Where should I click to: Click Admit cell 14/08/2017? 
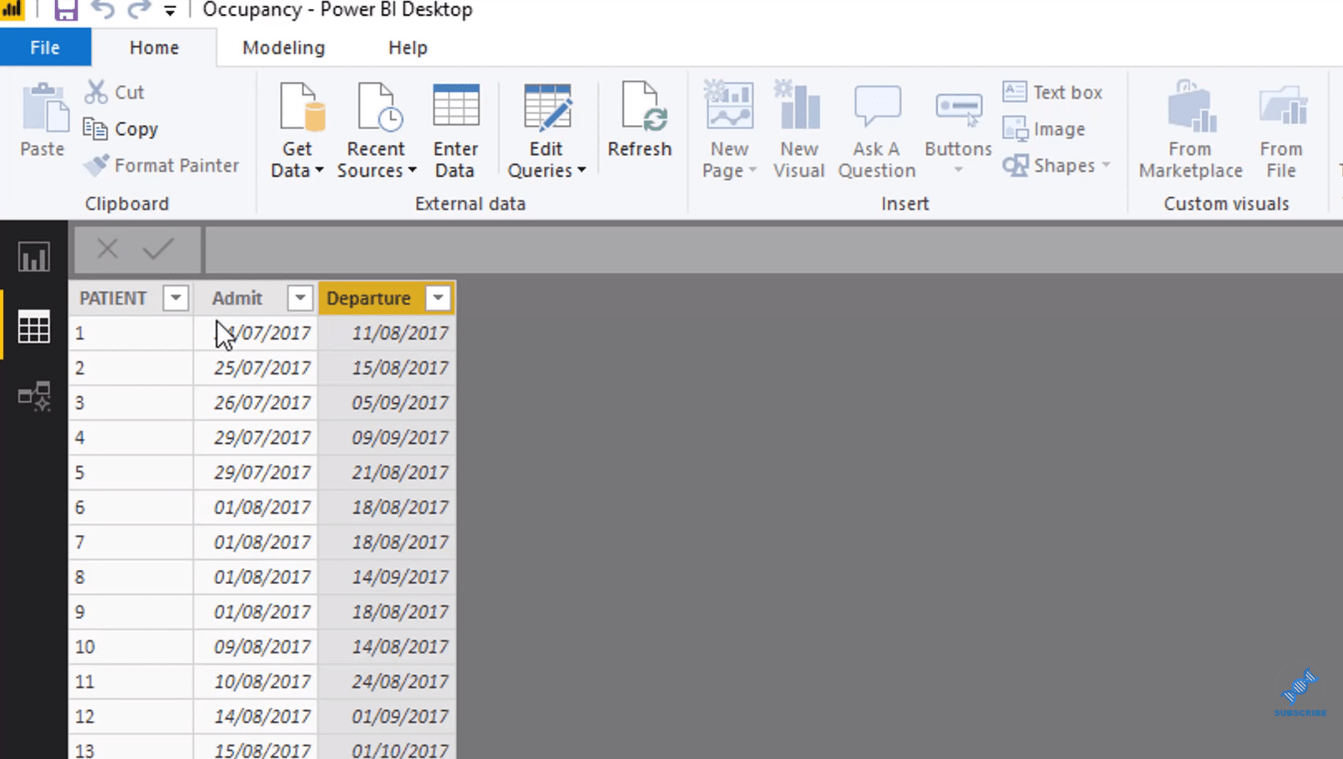pyautogui.click(x=256, y=717)
